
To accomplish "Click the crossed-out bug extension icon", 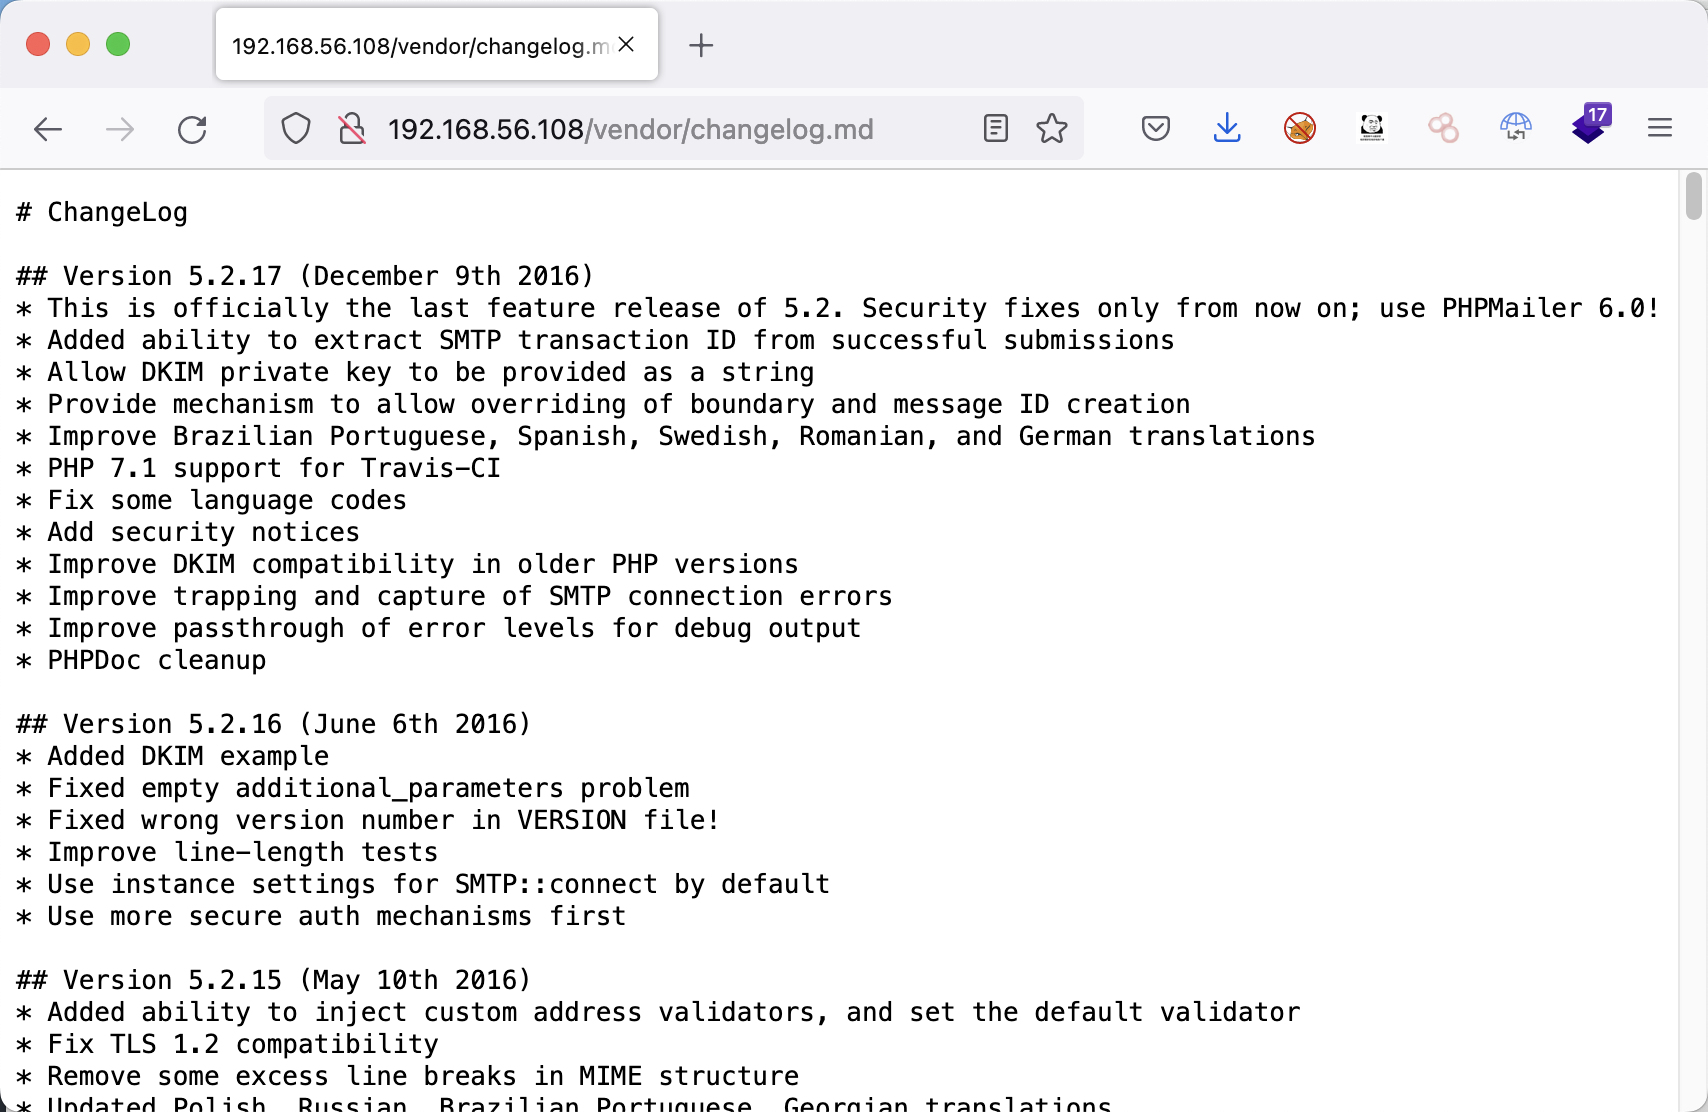I will click(1299, 128).
